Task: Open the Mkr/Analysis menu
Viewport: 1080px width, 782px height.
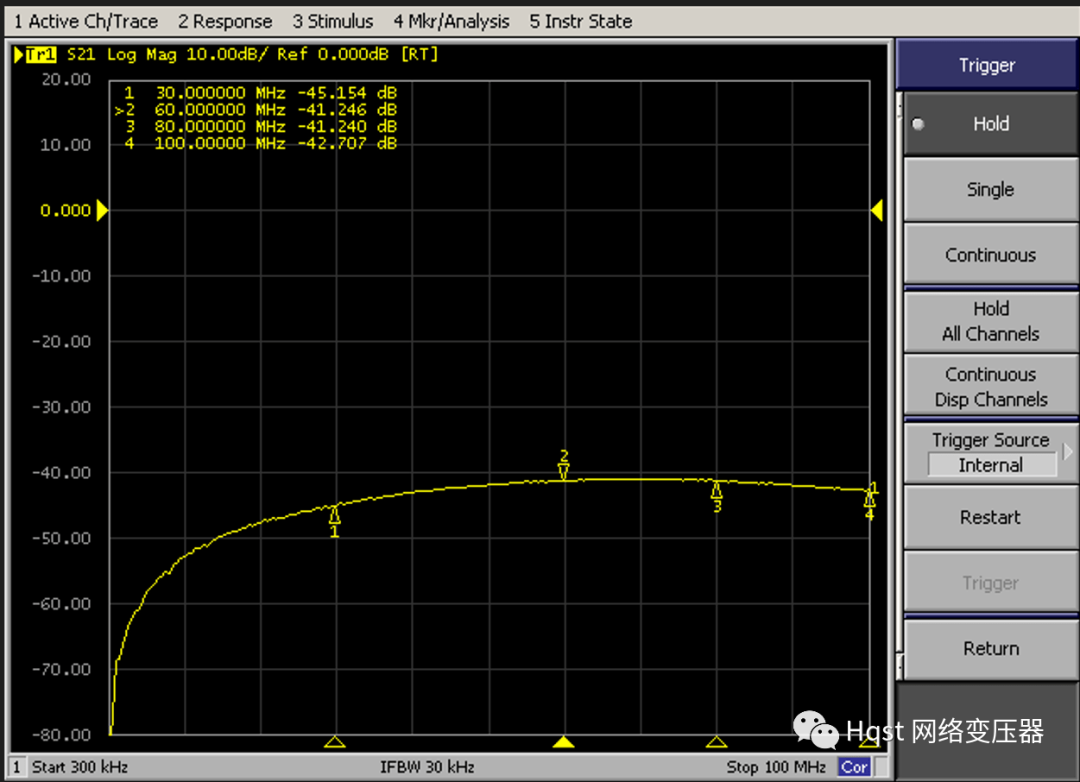Action: [x=451, y=21]
